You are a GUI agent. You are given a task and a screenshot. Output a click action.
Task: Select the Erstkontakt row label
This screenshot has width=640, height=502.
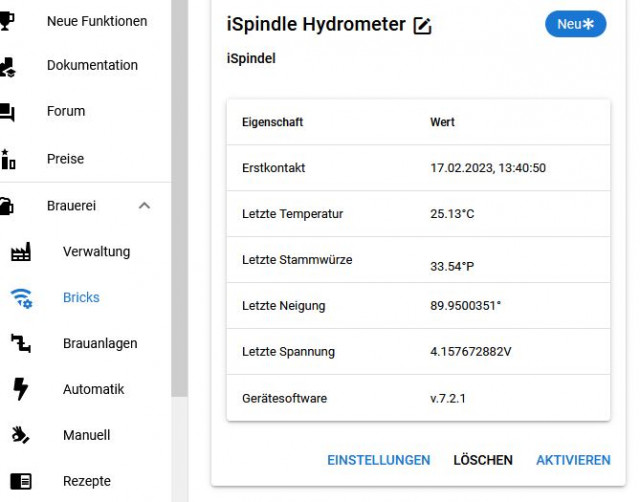273,168
